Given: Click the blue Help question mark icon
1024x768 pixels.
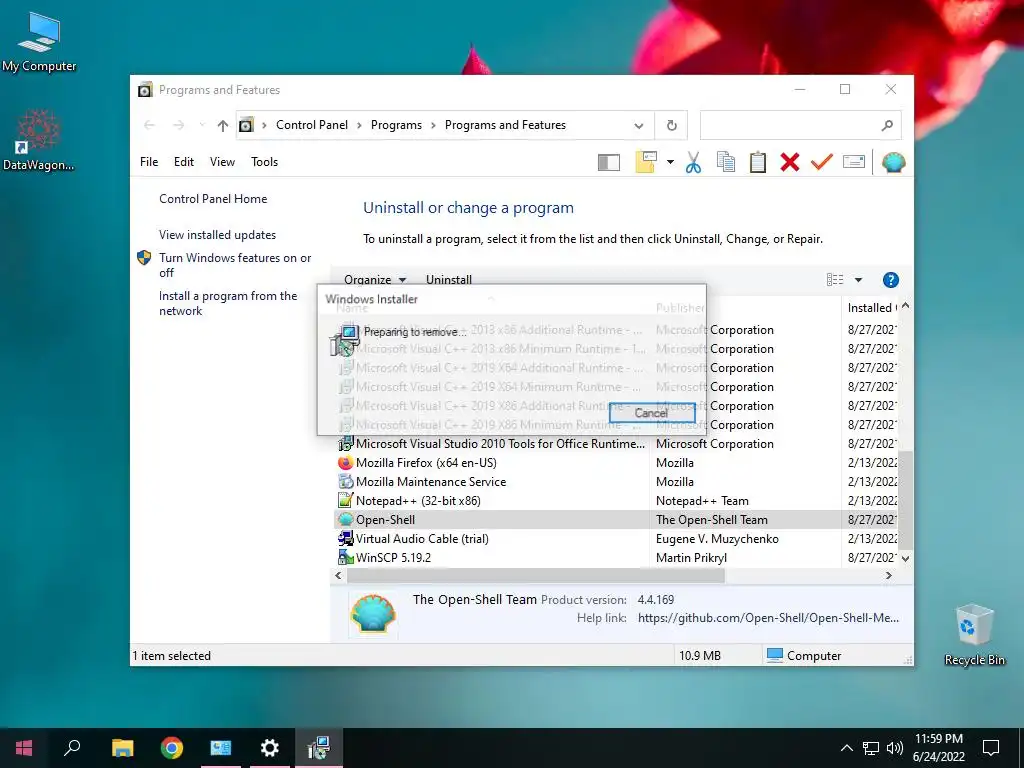Looking at the screenshot, I should 890,280.
